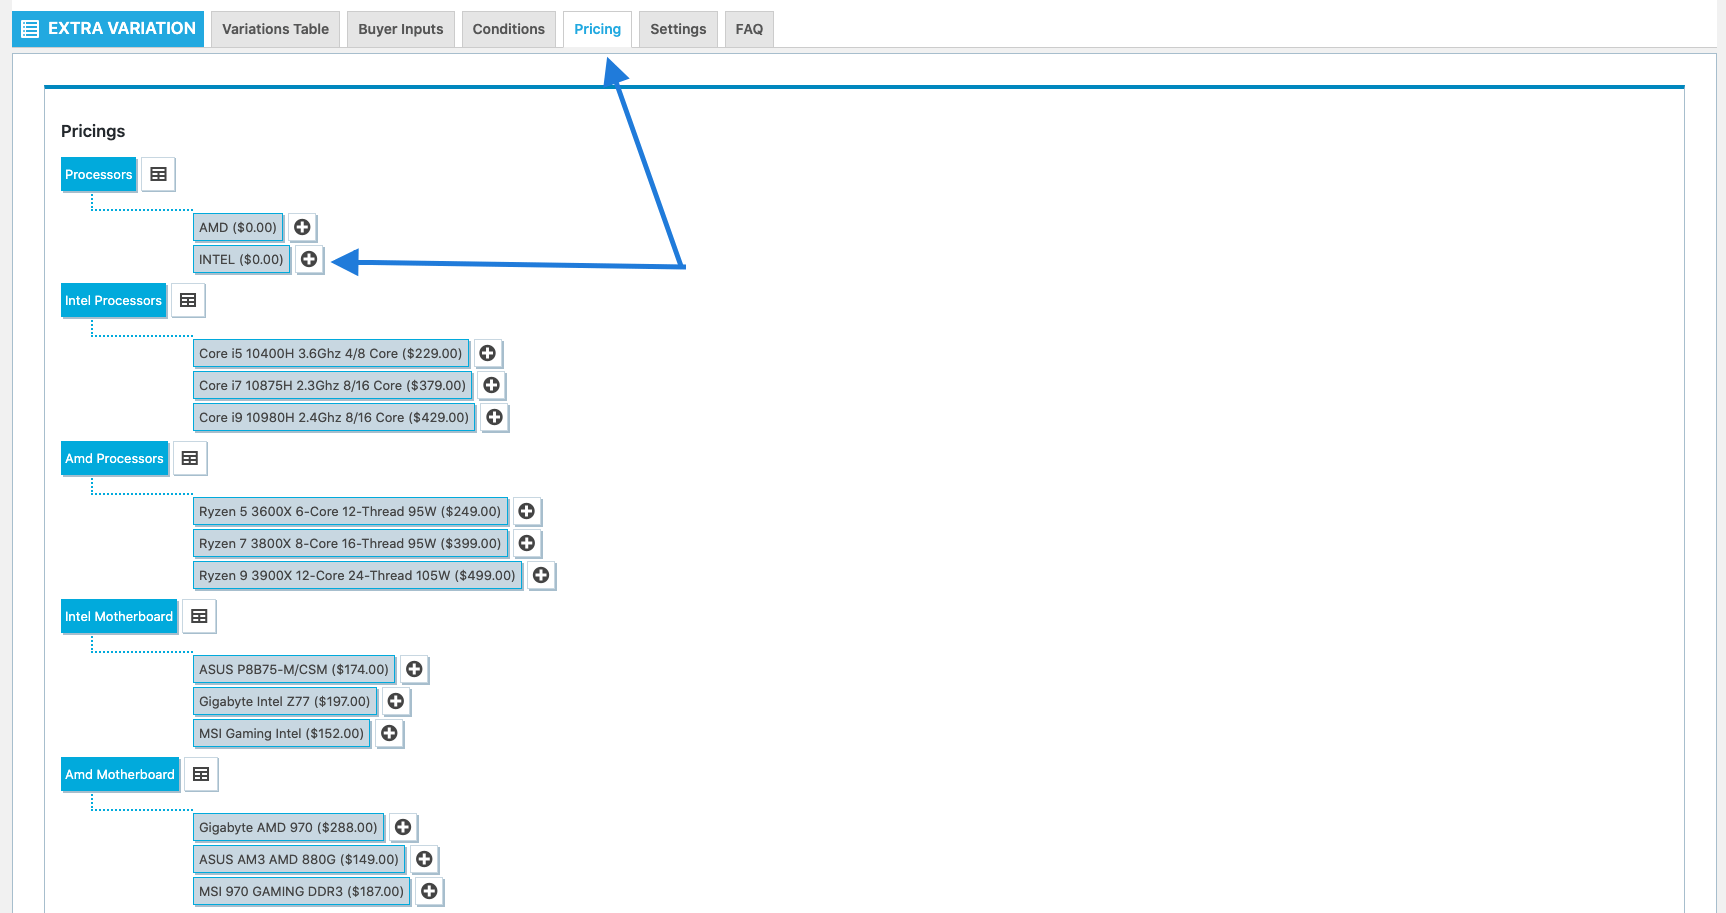The height and width of the screenshot is (913, 1726).
Task: Click plus icon beside ASUS AM3 AMD 880G
Action: click(x=424, y=859)
